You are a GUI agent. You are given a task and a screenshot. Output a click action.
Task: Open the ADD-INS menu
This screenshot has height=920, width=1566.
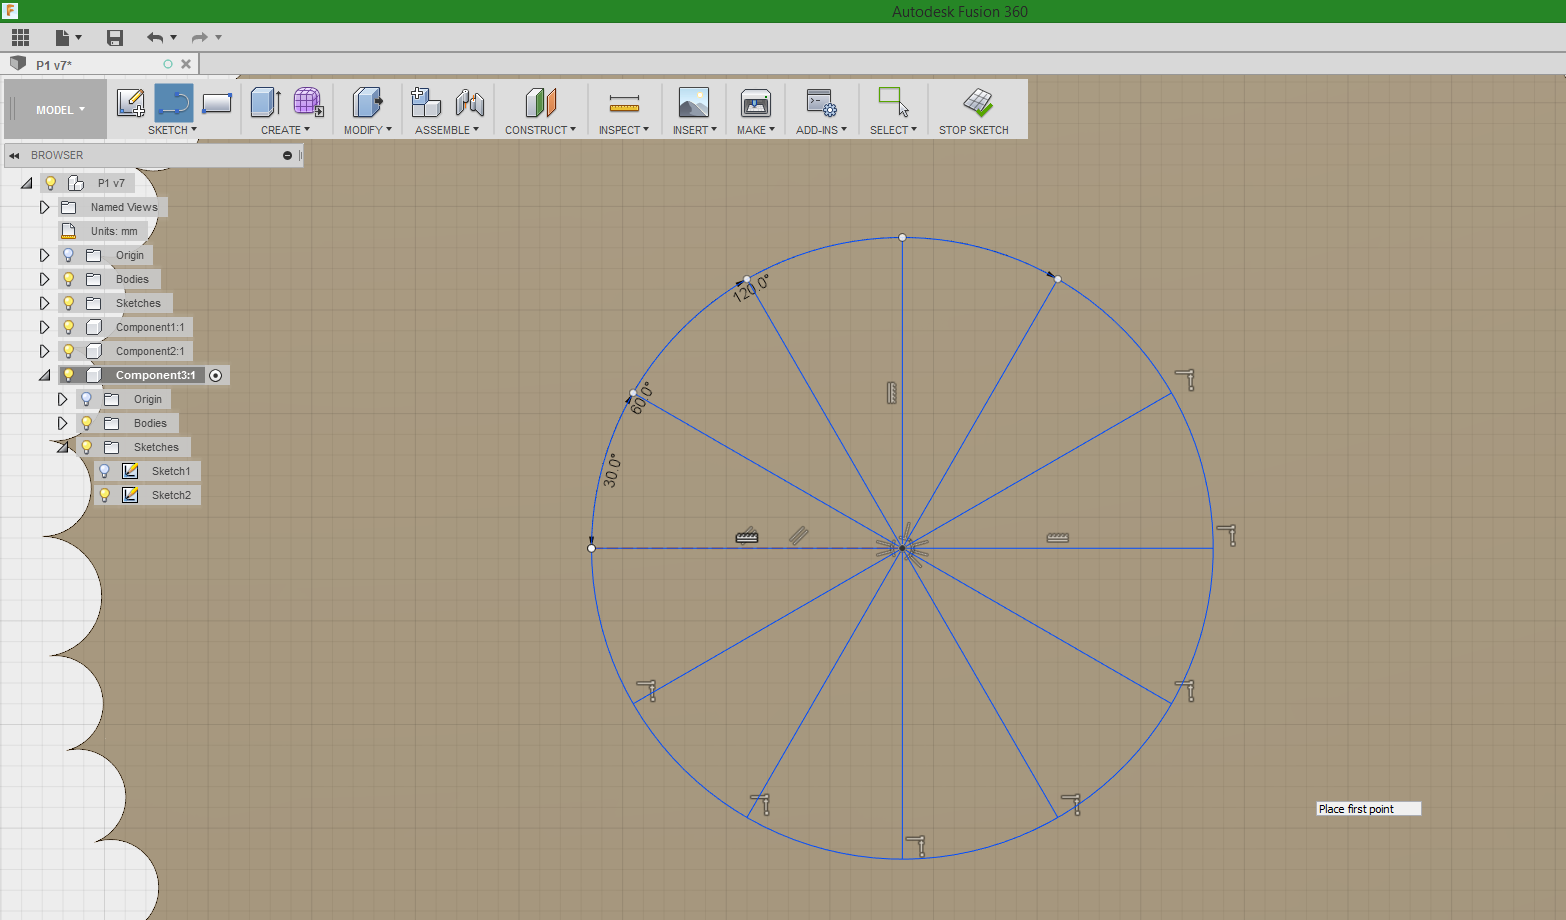click(x=821, y=130)
